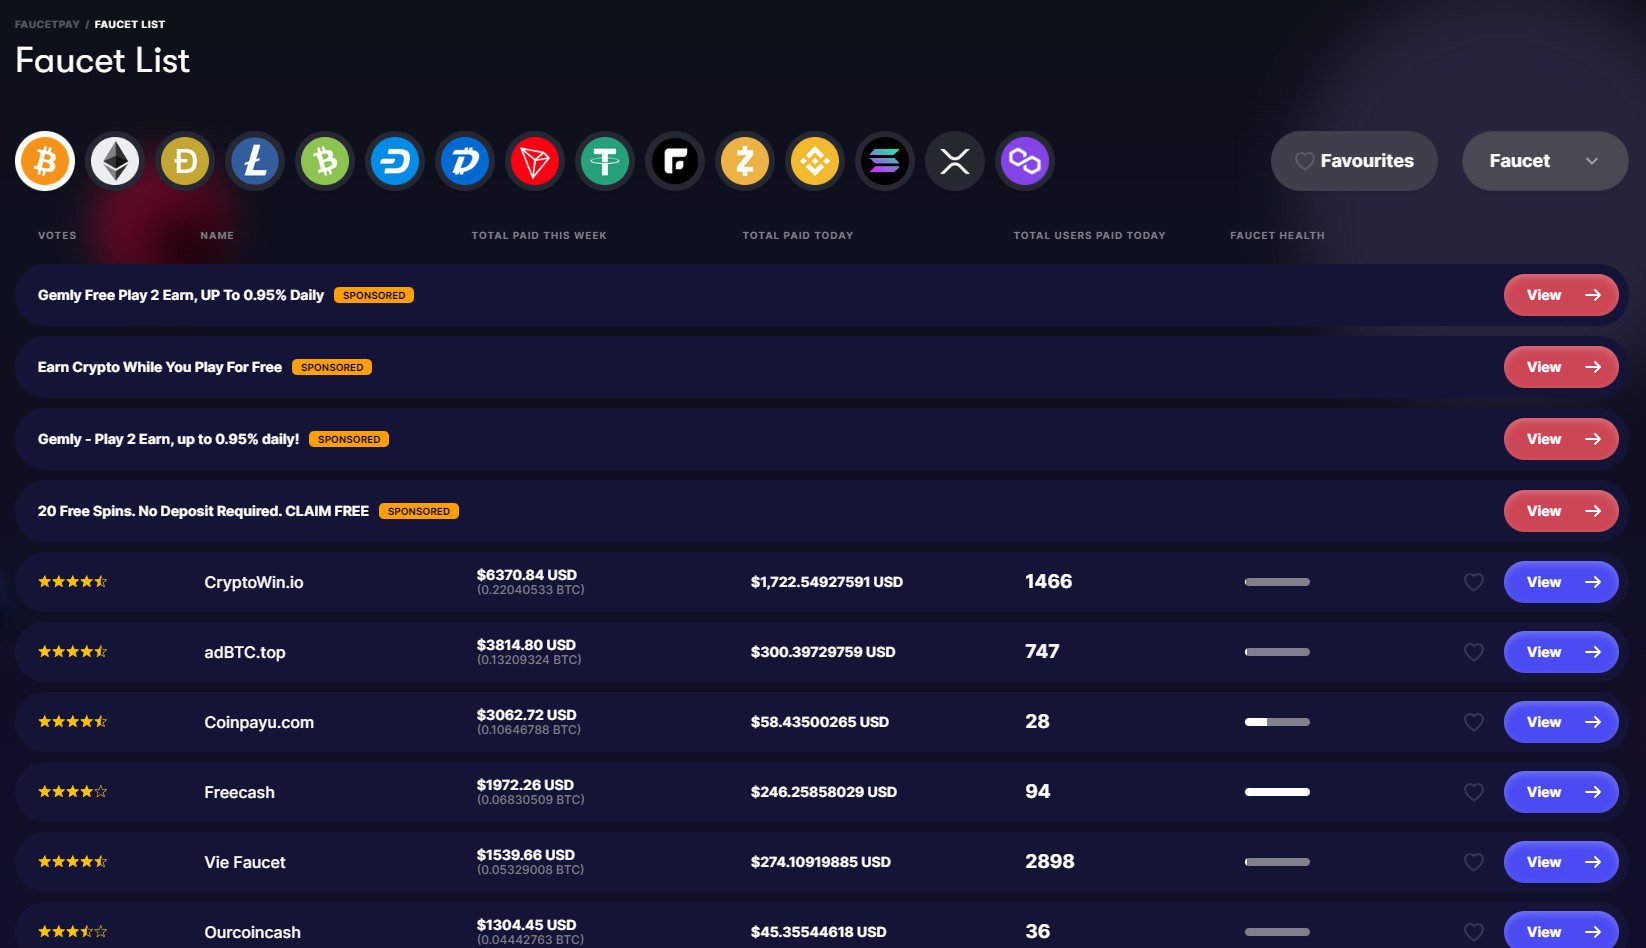This screenshot has height=948, width=1646.
Task: Click the CryptoWin.io faucet name
Action: click(254, 582)
